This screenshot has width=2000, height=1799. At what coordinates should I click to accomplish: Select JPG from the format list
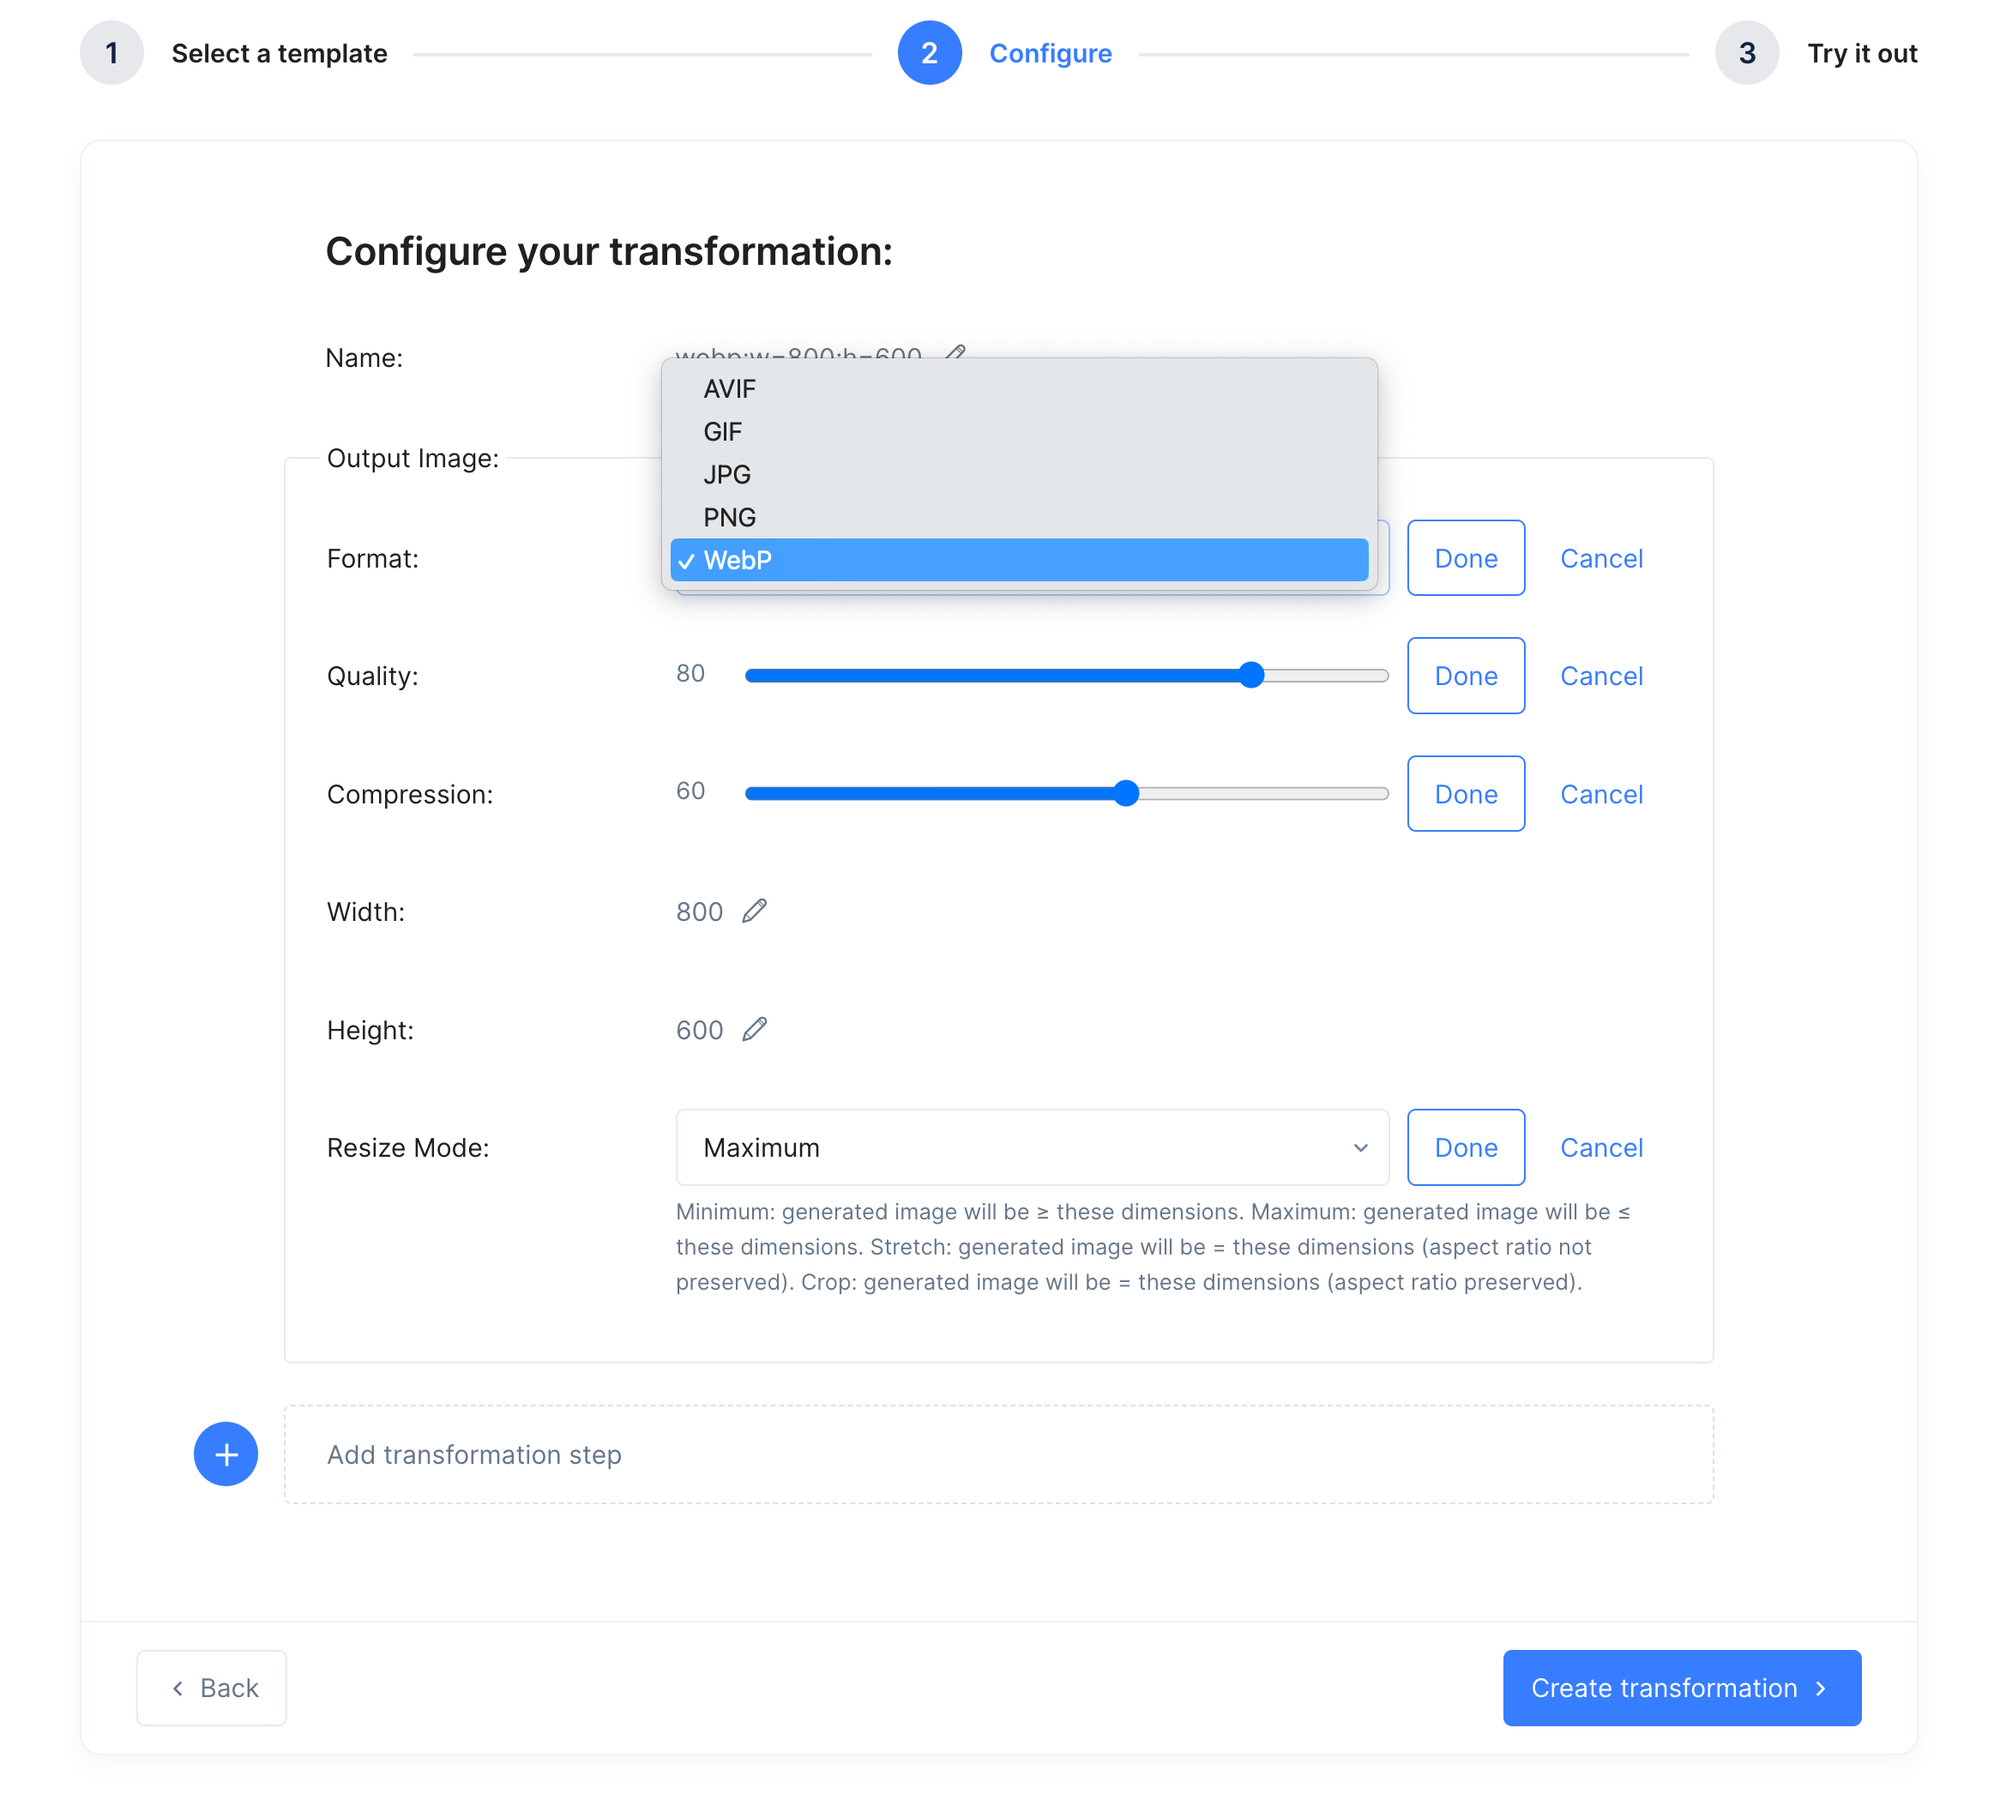pos(727,474)
